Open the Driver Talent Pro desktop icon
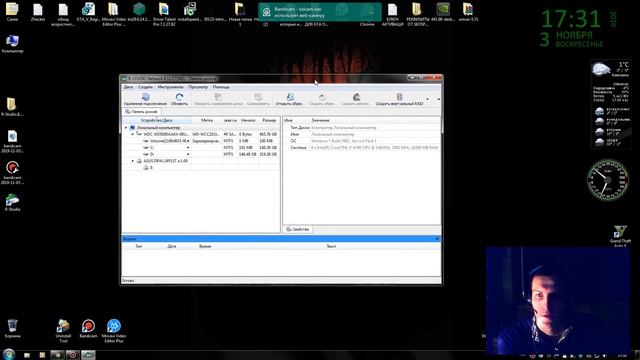640x360 pixels. click(x=164, y=14)
